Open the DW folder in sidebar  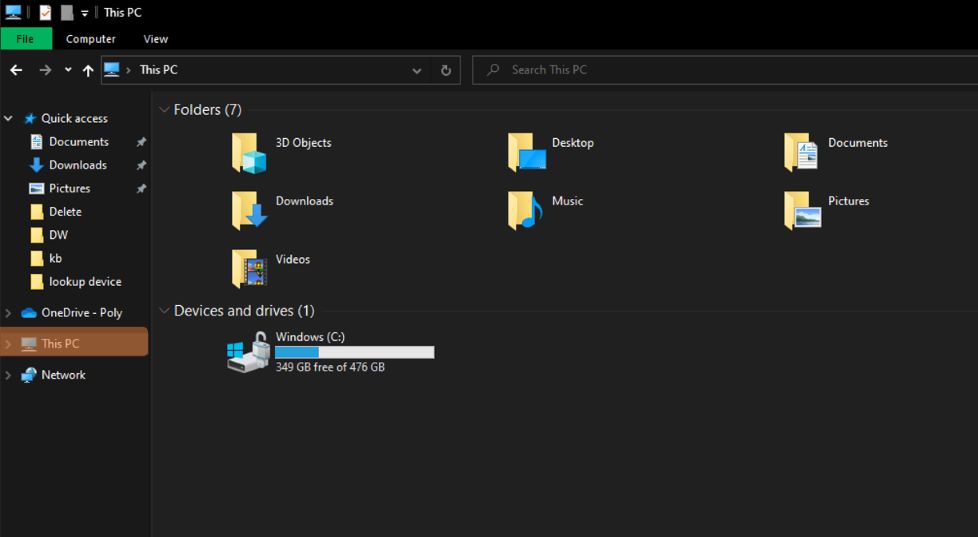click(59, 235)
